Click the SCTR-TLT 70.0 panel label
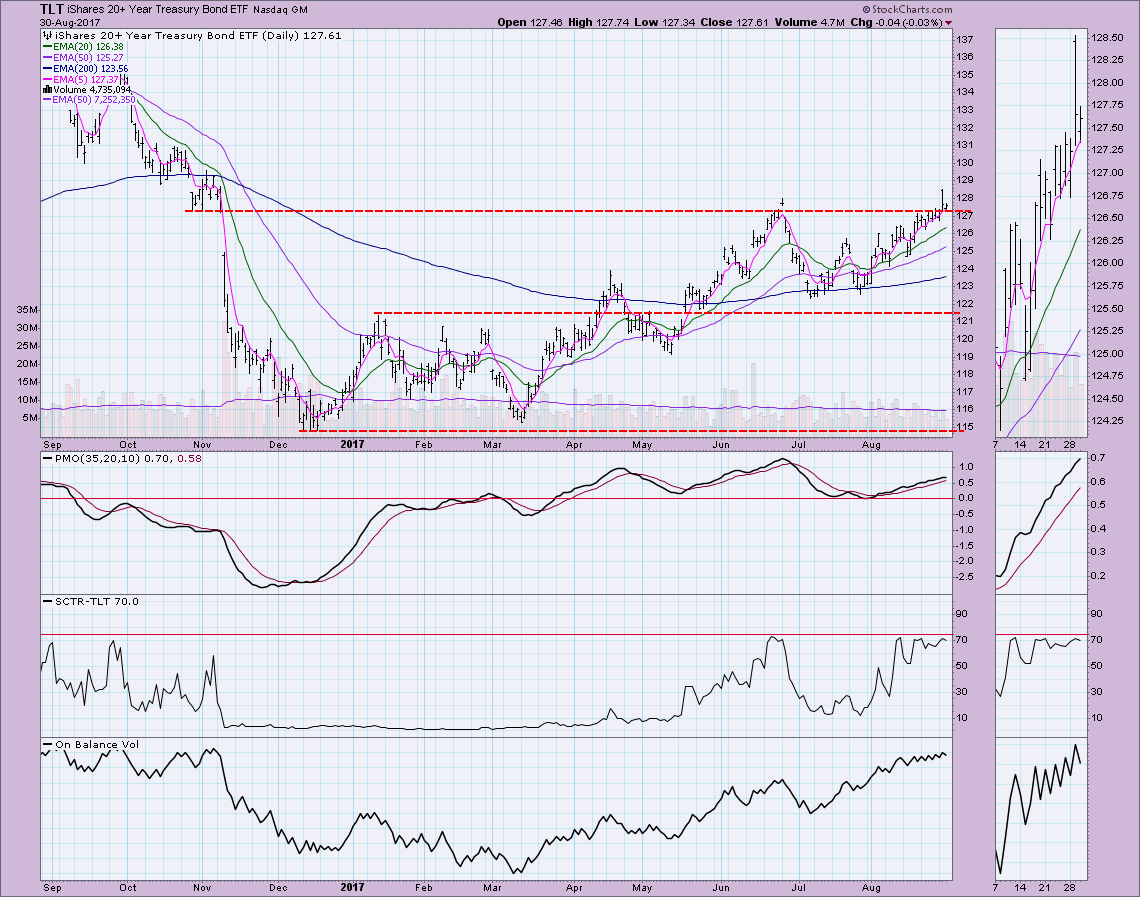 click(x=78, y=601)
